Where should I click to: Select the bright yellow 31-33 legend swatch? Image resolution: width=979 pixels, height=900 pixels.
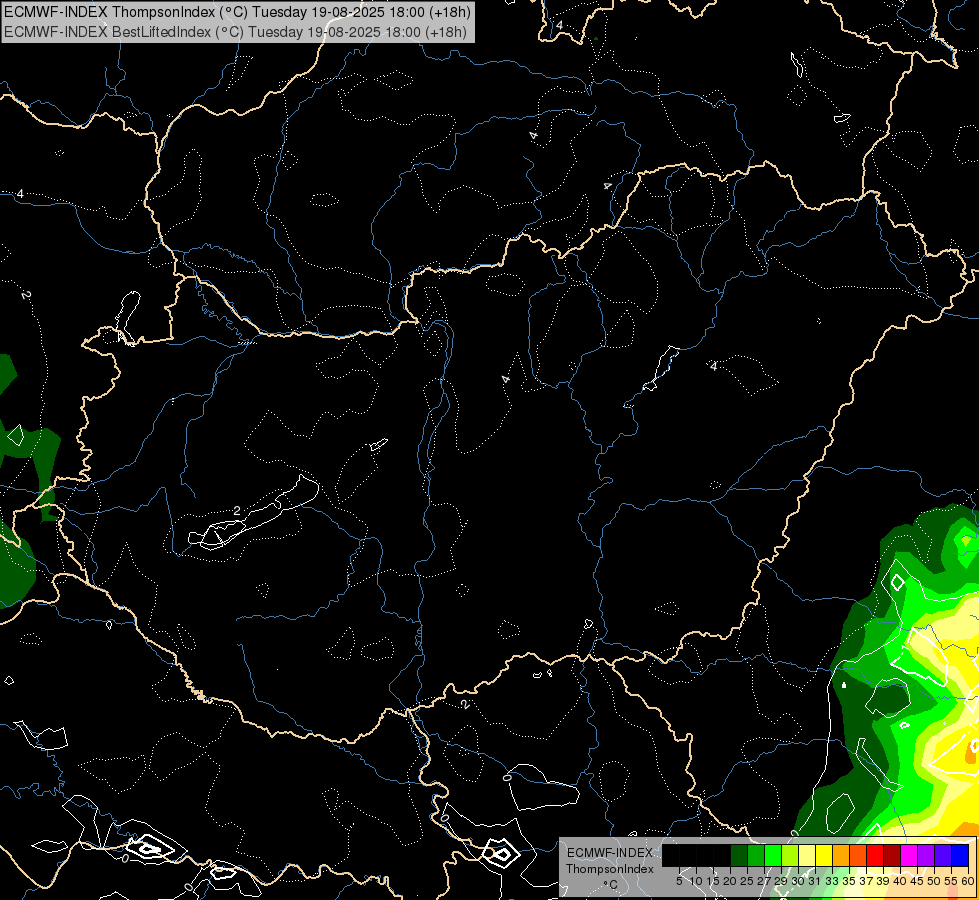tap(824, 855)
